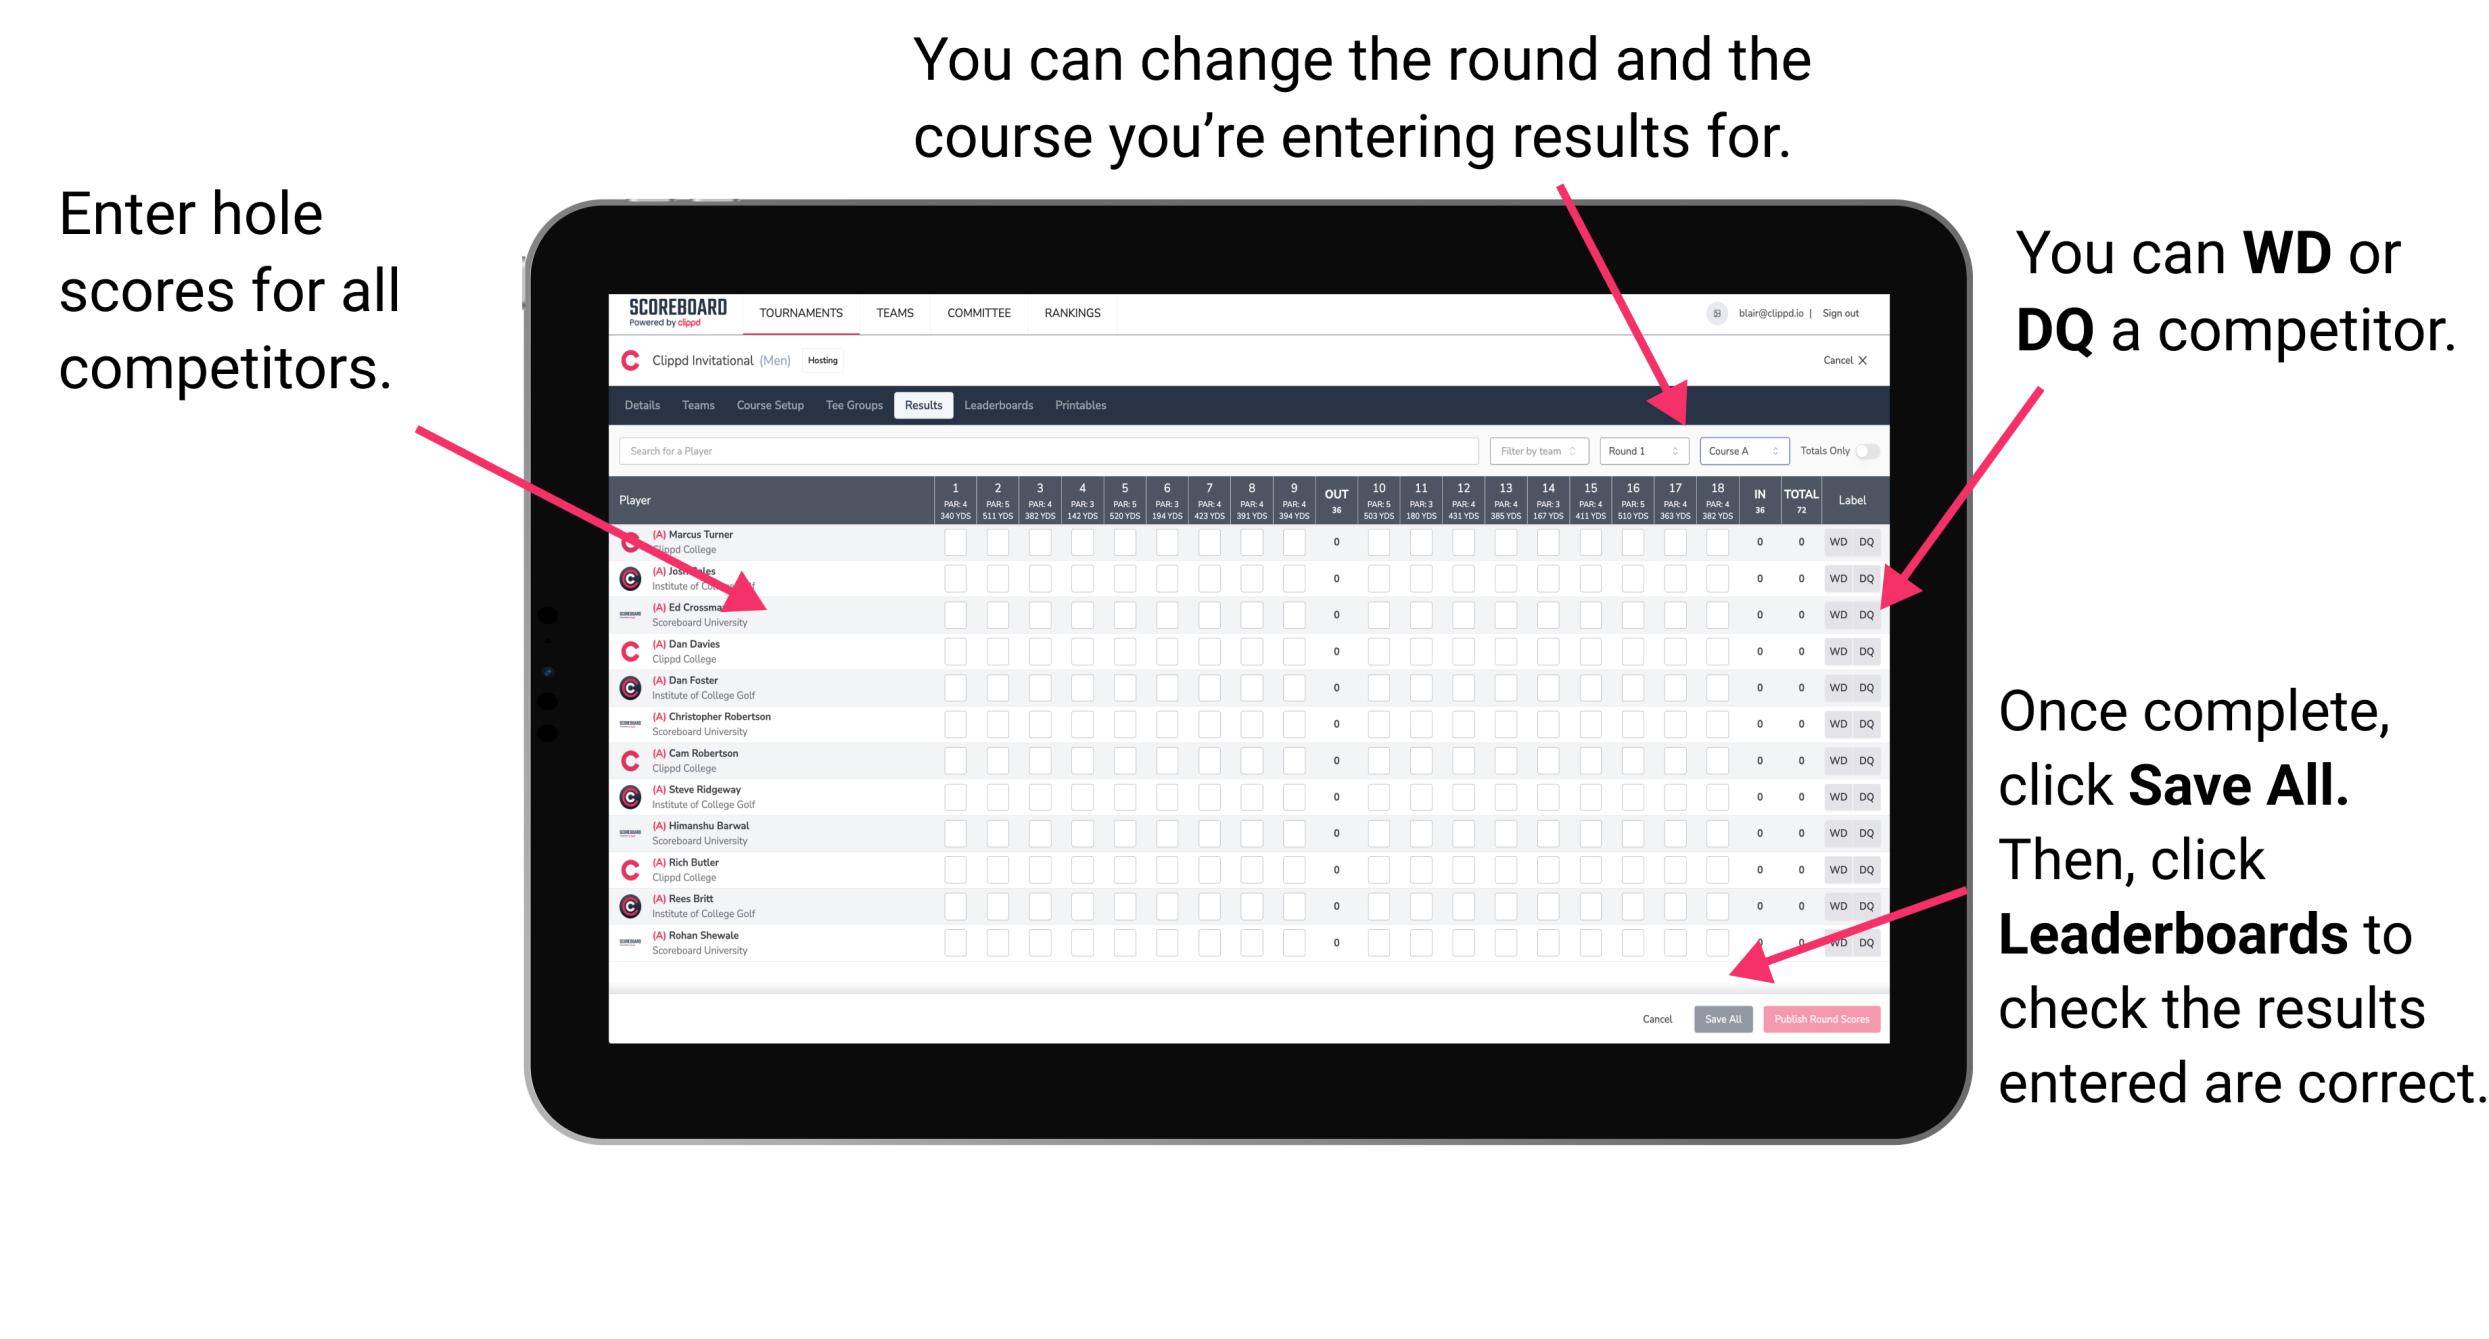The height and width of the screenshot is (1339, 2489).
Task: Click Save All button
Action: tap(1721, 1019)
